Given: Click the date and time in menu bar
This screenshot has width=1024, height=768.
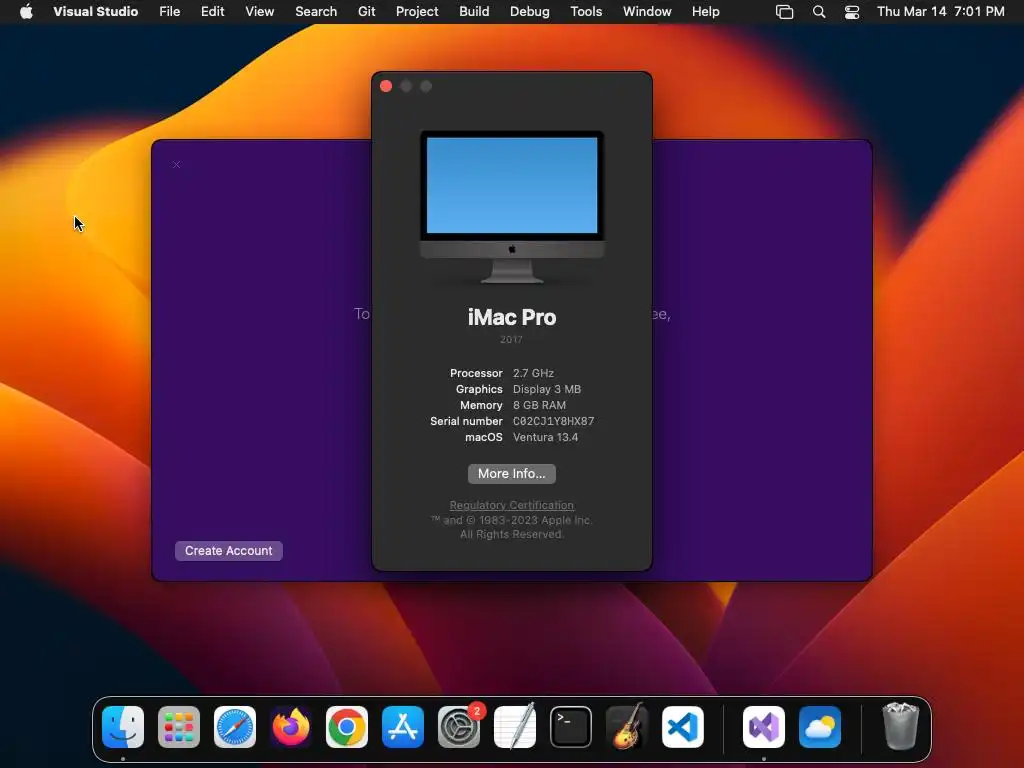Looking at the screenshot, I should 940,11.
